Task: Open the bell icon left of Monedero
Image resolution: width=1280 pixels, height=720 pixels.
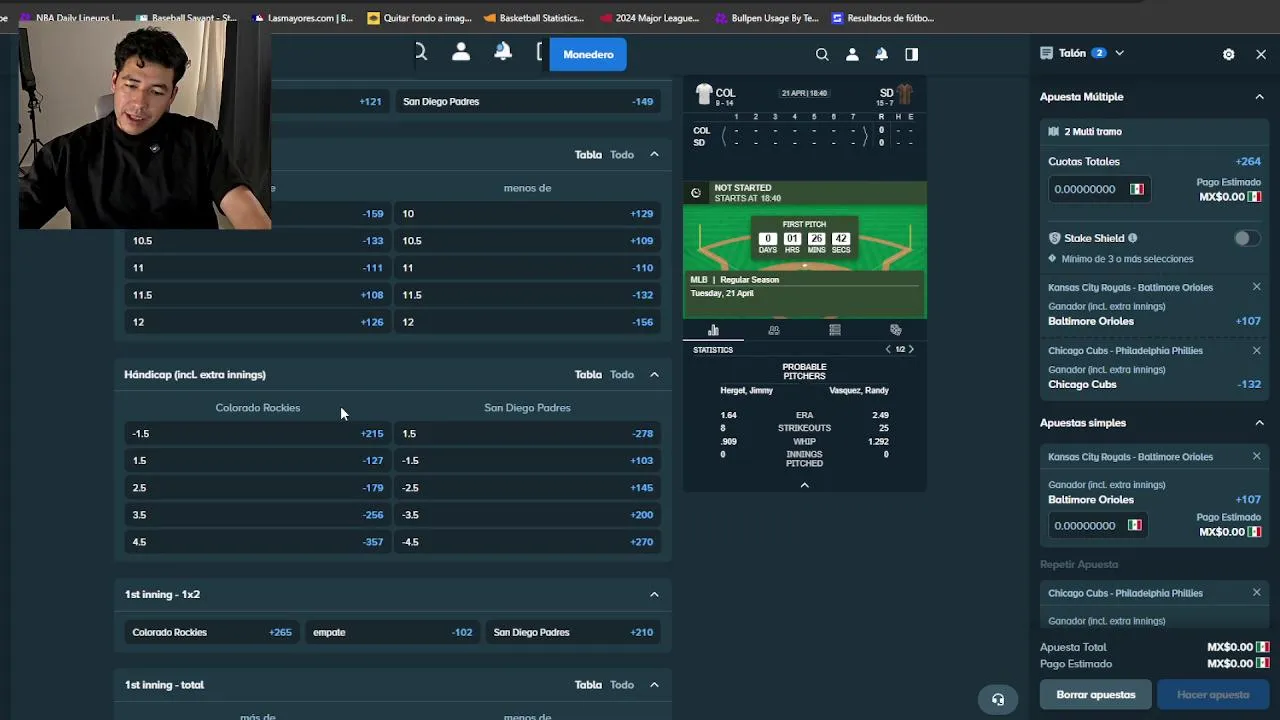Action: point(503,53)
